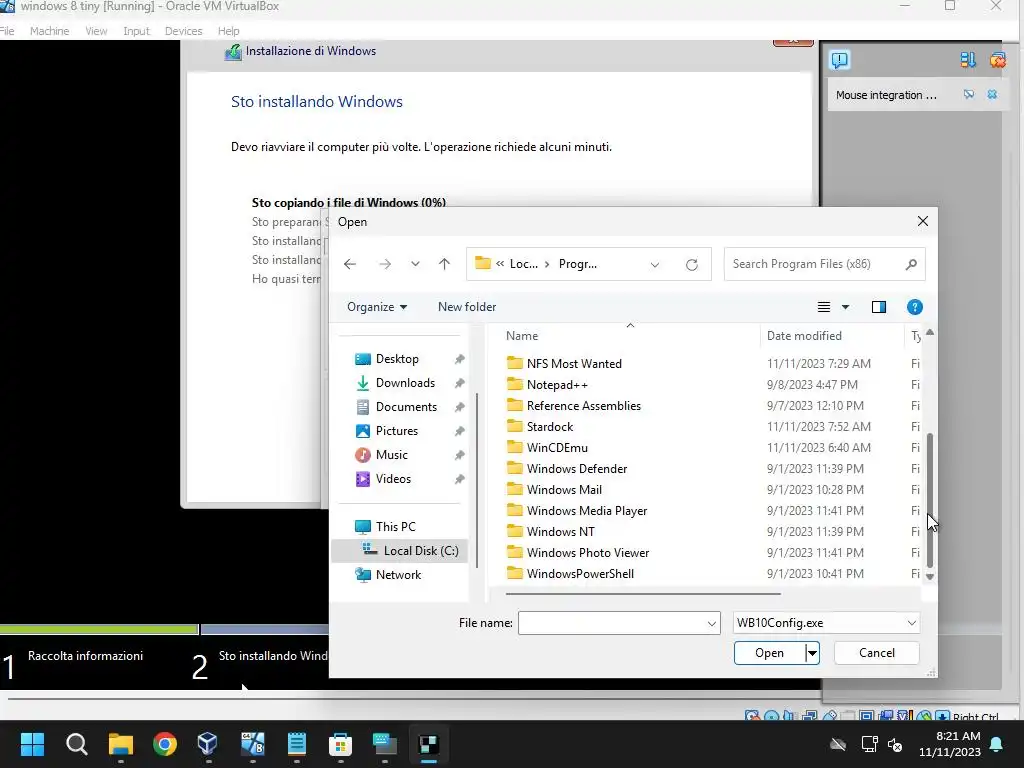Select the Windows Mail folder
Image resolution: width=1024 pixels, height=768 pixels.
pyautogui.click(x=564, y=490)
